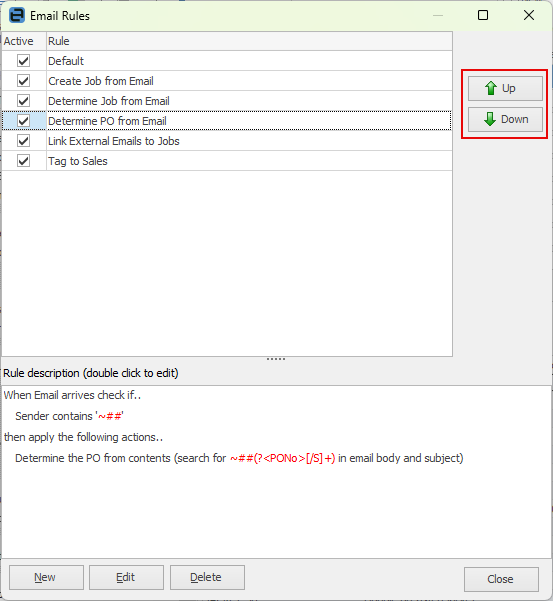Select the Default rule row
This screenshot has width=553, height=601.
coord(227,61)
